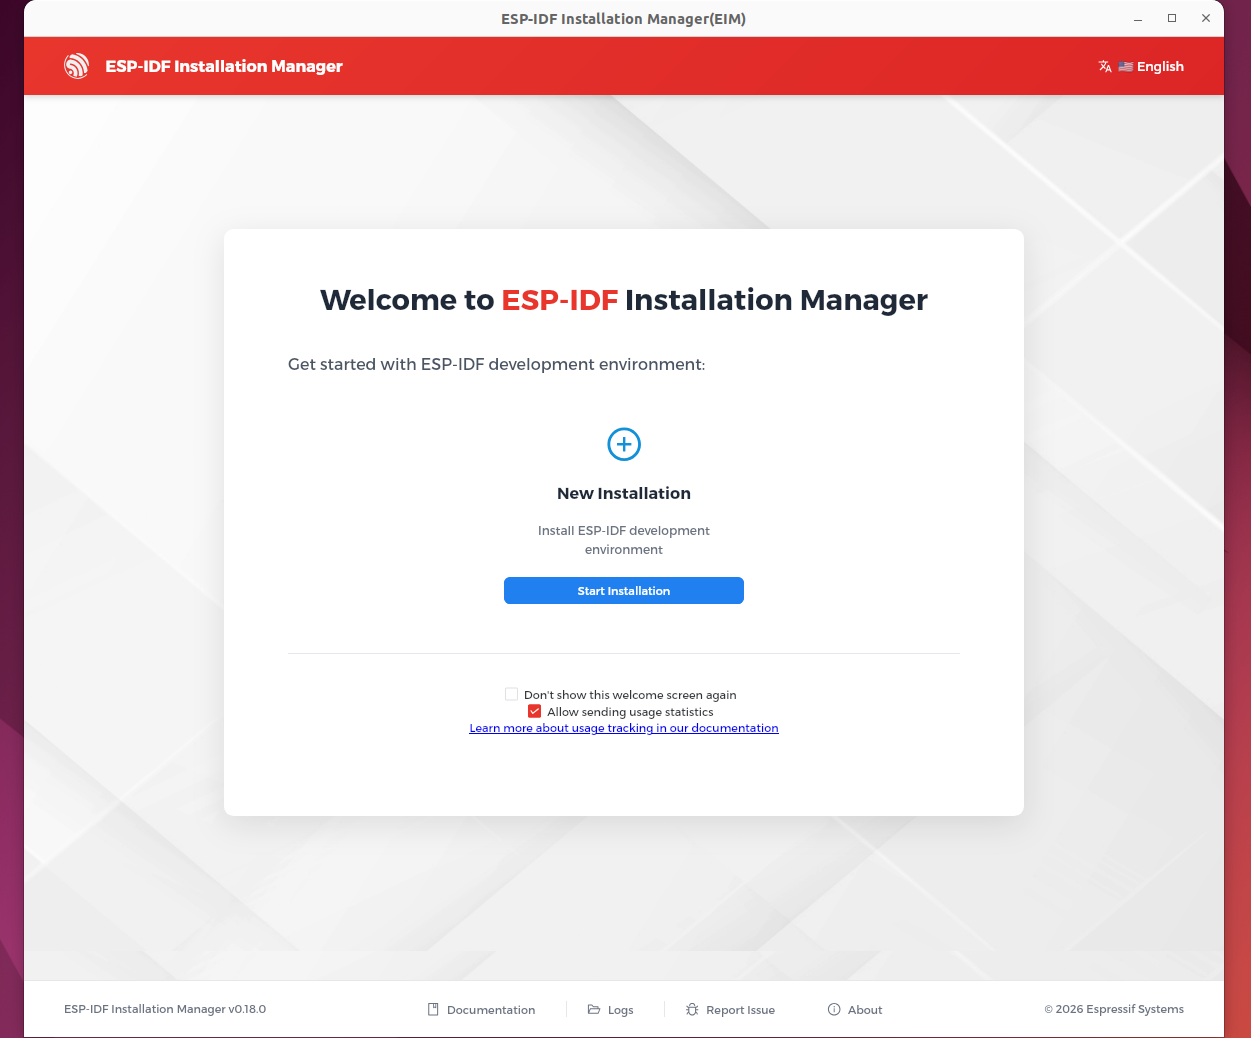Click the translate language icon

(1105, 66)
